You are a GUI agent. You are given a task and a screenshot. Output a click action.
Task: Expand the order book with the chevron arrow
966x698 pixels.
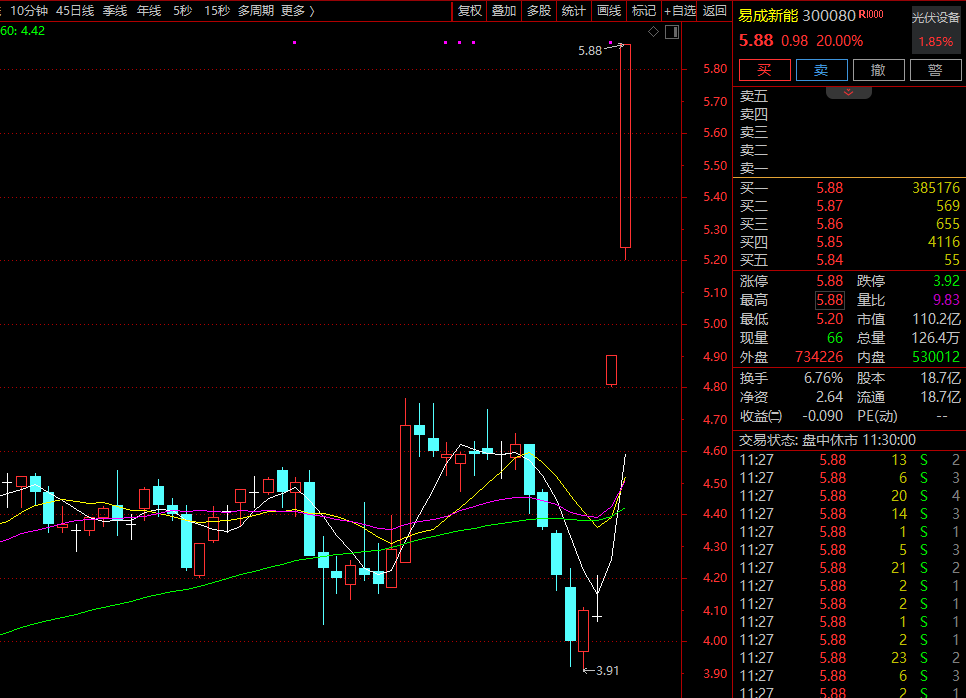848,92
